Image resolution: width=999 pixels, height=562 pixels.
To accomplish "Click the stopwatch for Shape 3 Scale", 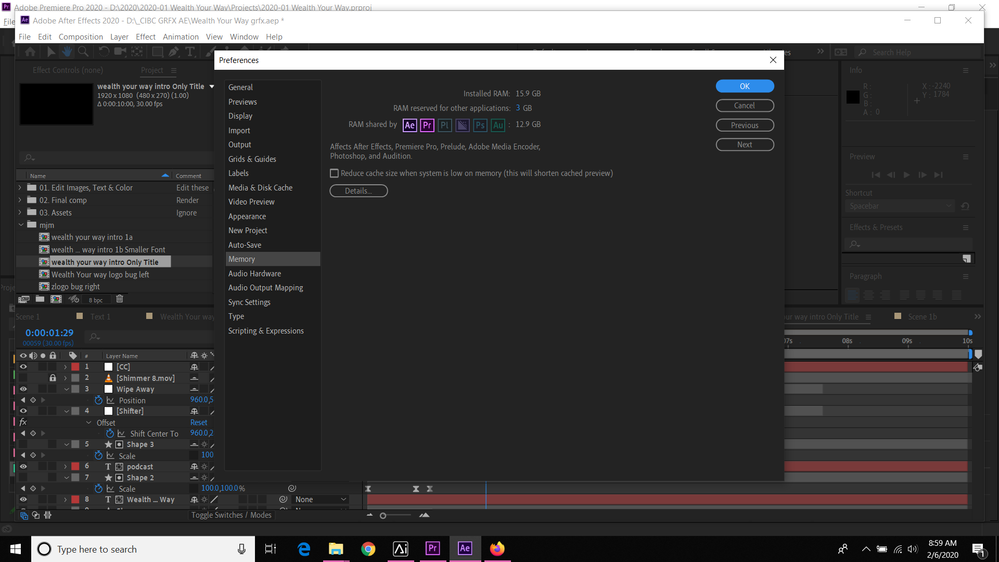I will pyautogui.click(x=99, y=456).
